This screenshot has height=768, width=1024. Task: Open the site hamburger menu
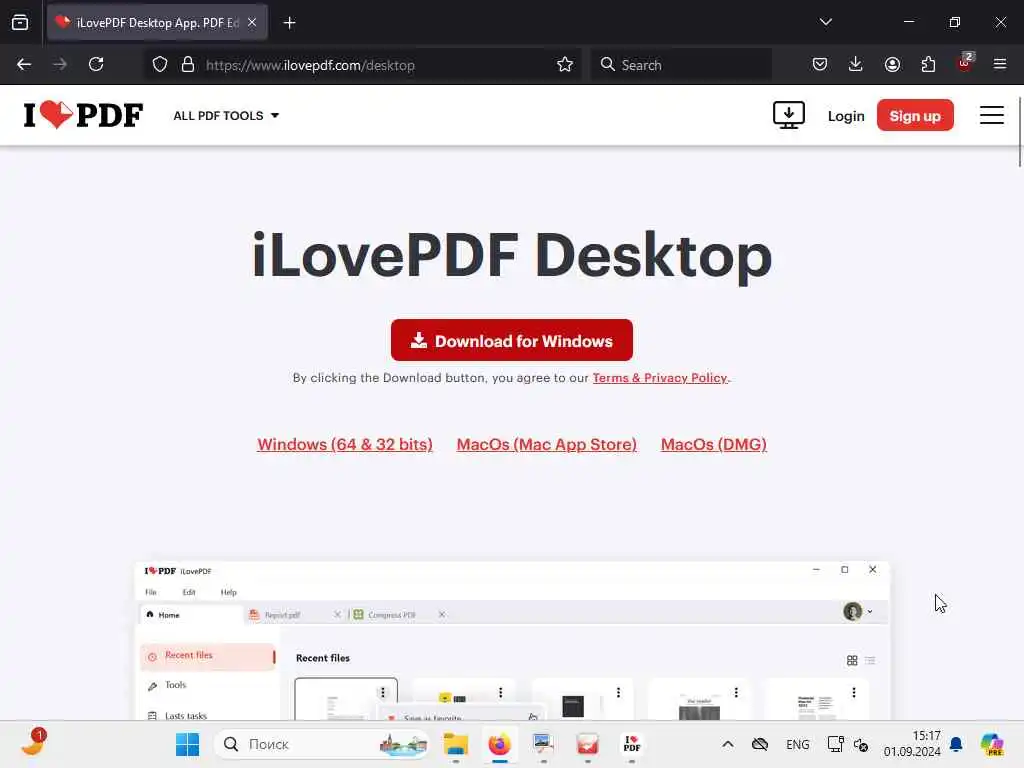[991, 116]
